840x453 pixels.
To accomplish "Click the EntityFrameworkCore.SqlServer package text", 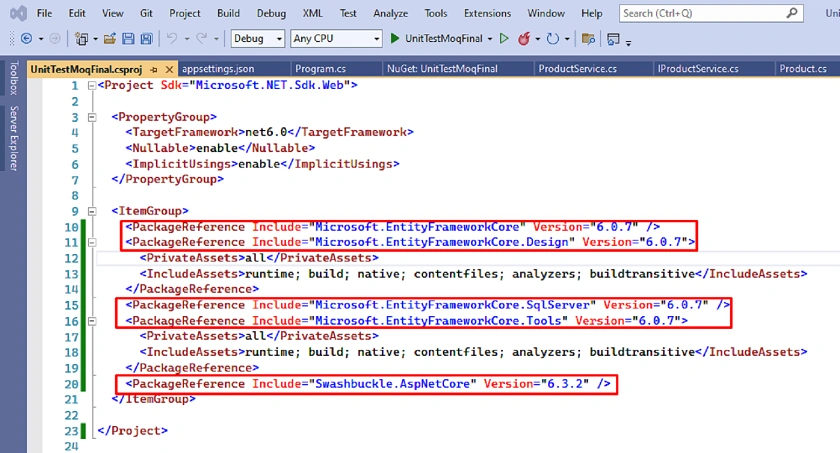I will [x=452, y=305].
